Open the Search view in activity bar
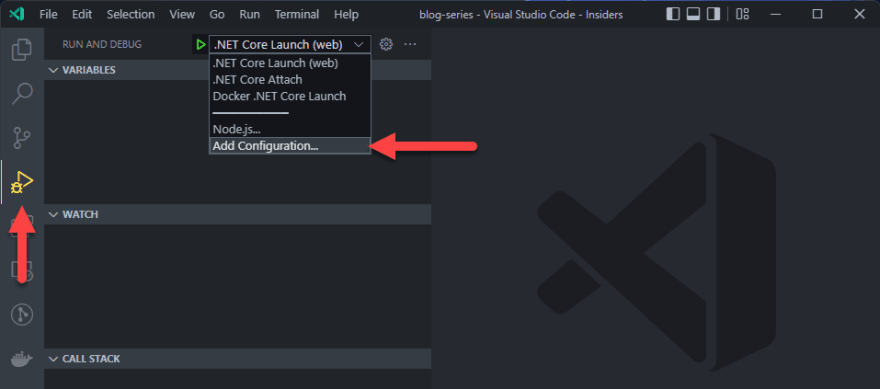This screenshot has height=389, width=880. (22, 93)
